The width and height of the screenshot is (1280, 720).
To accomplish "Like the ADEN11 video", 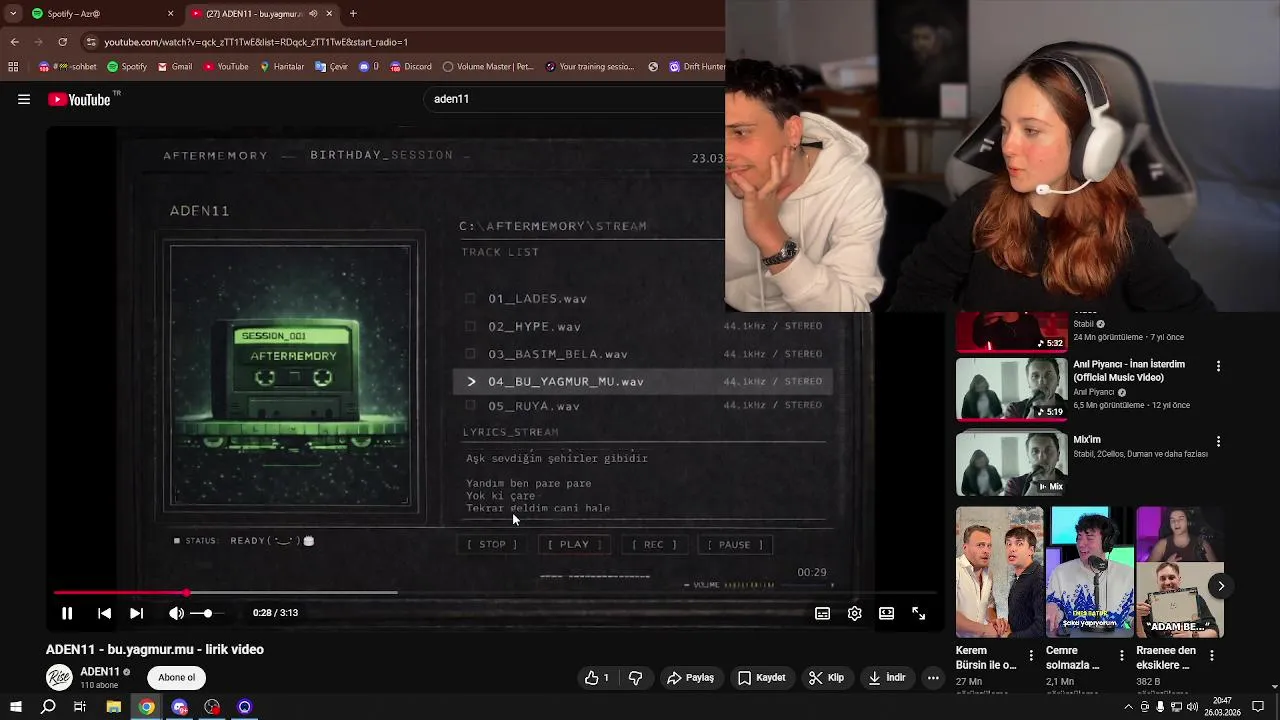I will [x=597, y=677].
